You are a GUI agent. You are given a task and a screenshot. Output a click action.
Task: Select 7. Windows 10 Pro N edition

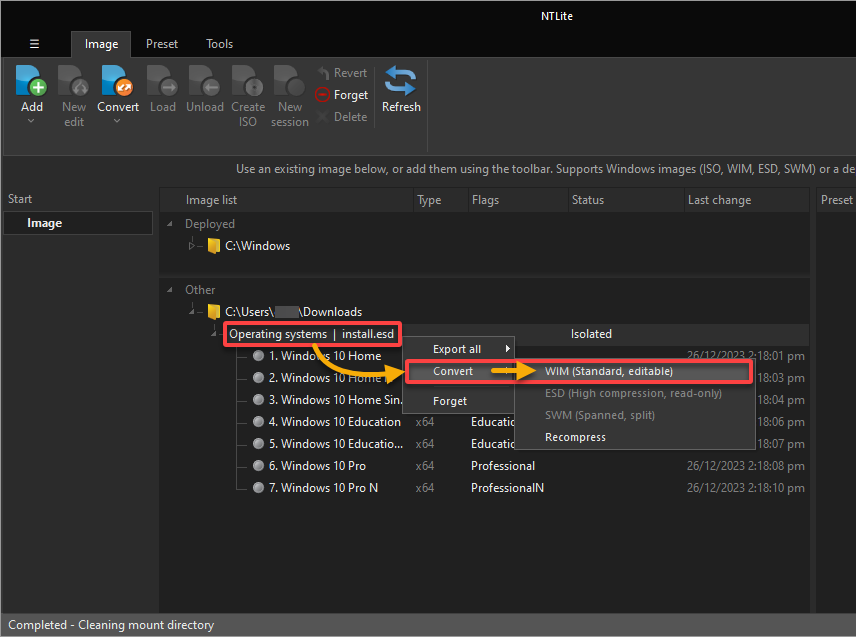point(323,487)
